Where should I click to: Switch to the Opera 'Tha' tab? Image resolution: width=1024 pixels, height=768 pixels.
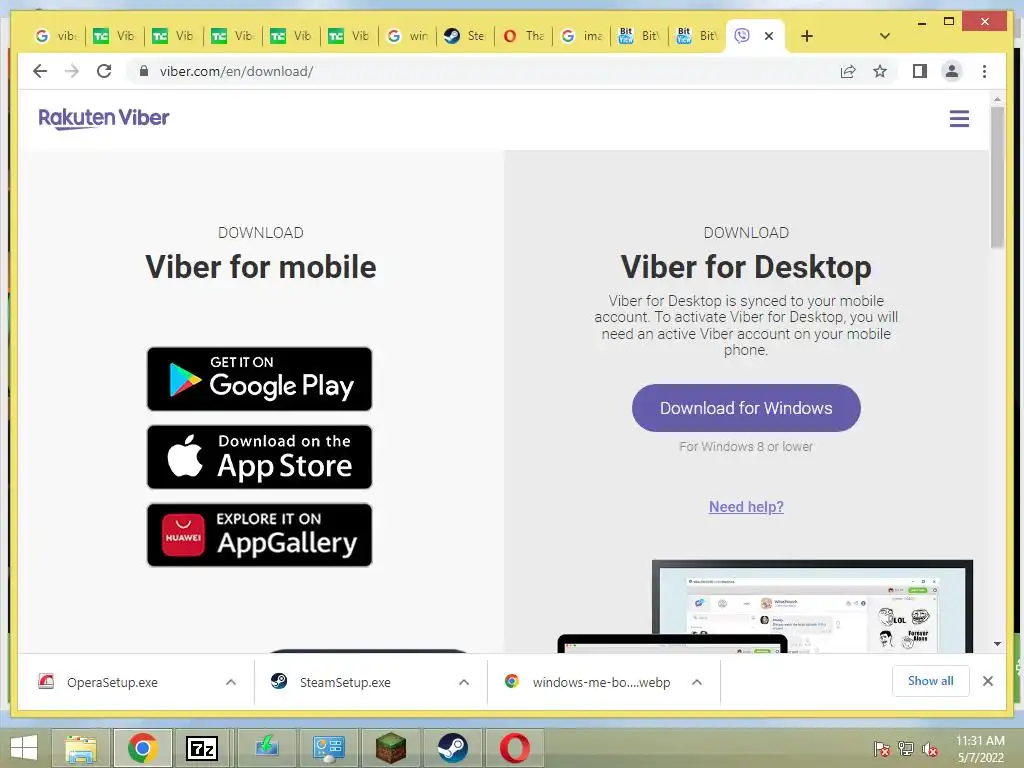[x=524, y=36]
